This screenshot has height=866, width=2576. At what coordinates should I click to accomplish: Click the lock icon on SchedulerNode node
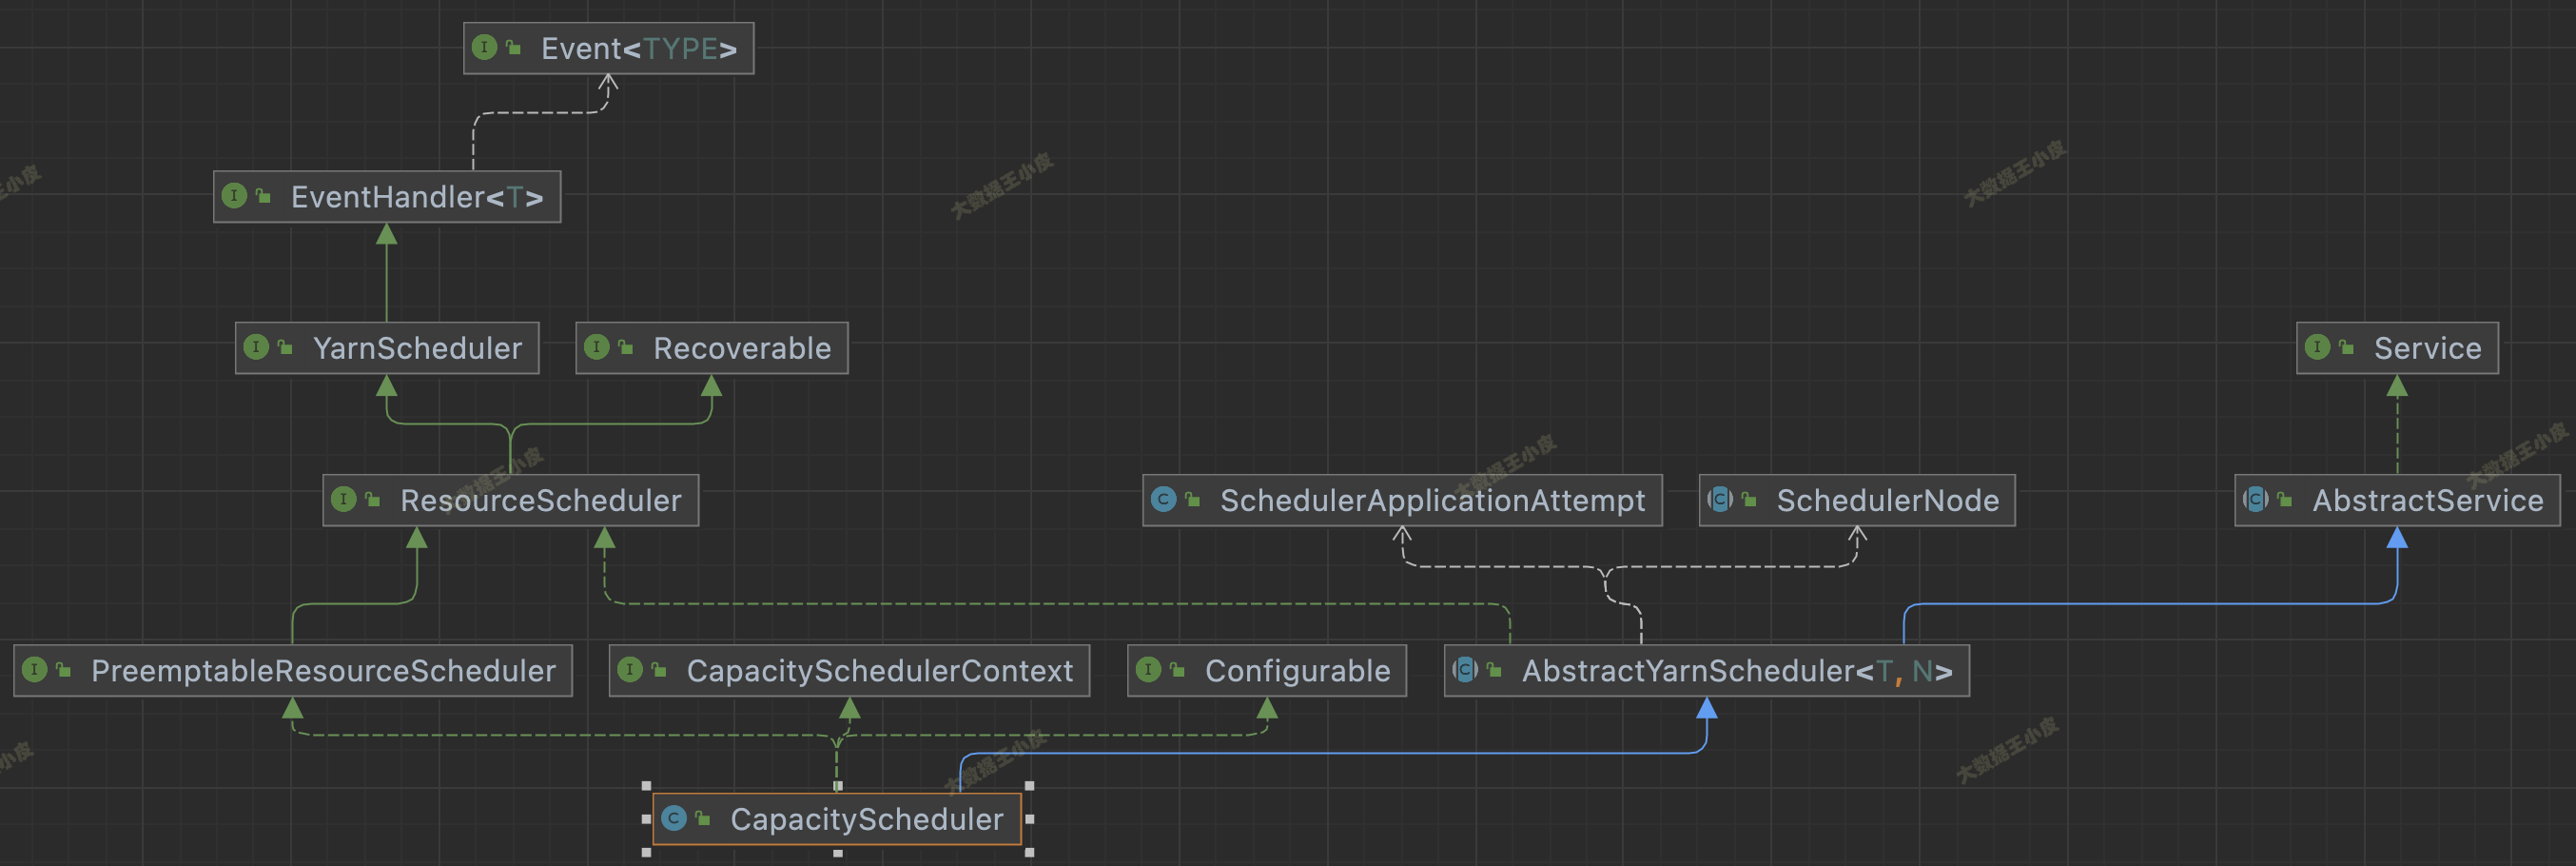pyautogui.click(x=1749, y=499)
